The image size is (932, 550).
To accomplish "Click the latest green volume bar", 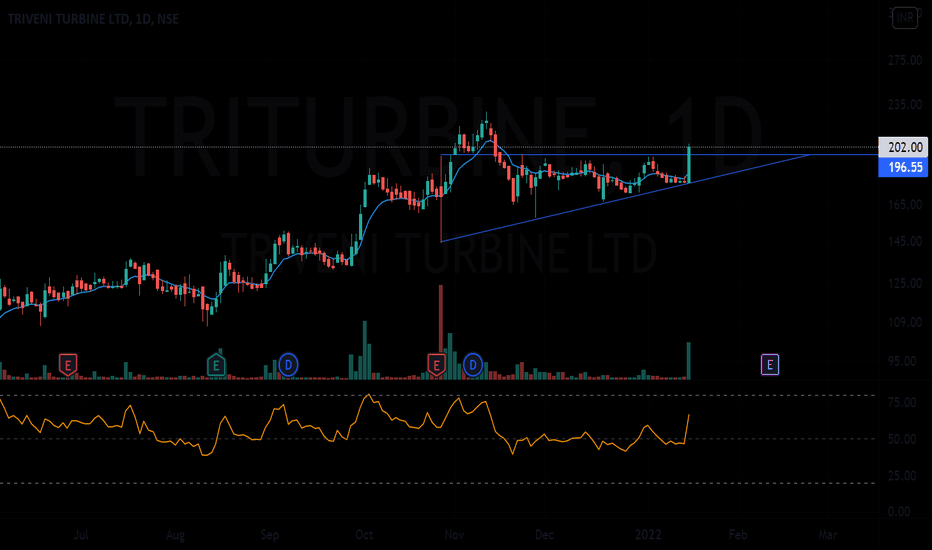I will coord(689,360).
